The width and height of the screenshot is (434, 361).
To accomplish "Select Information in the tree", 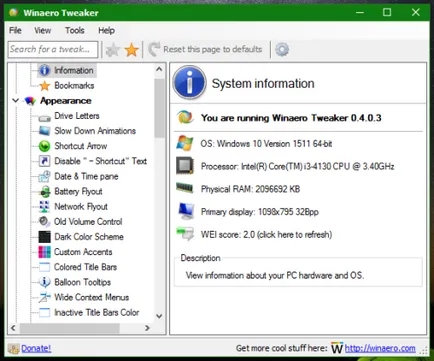I will click(74, 70).
